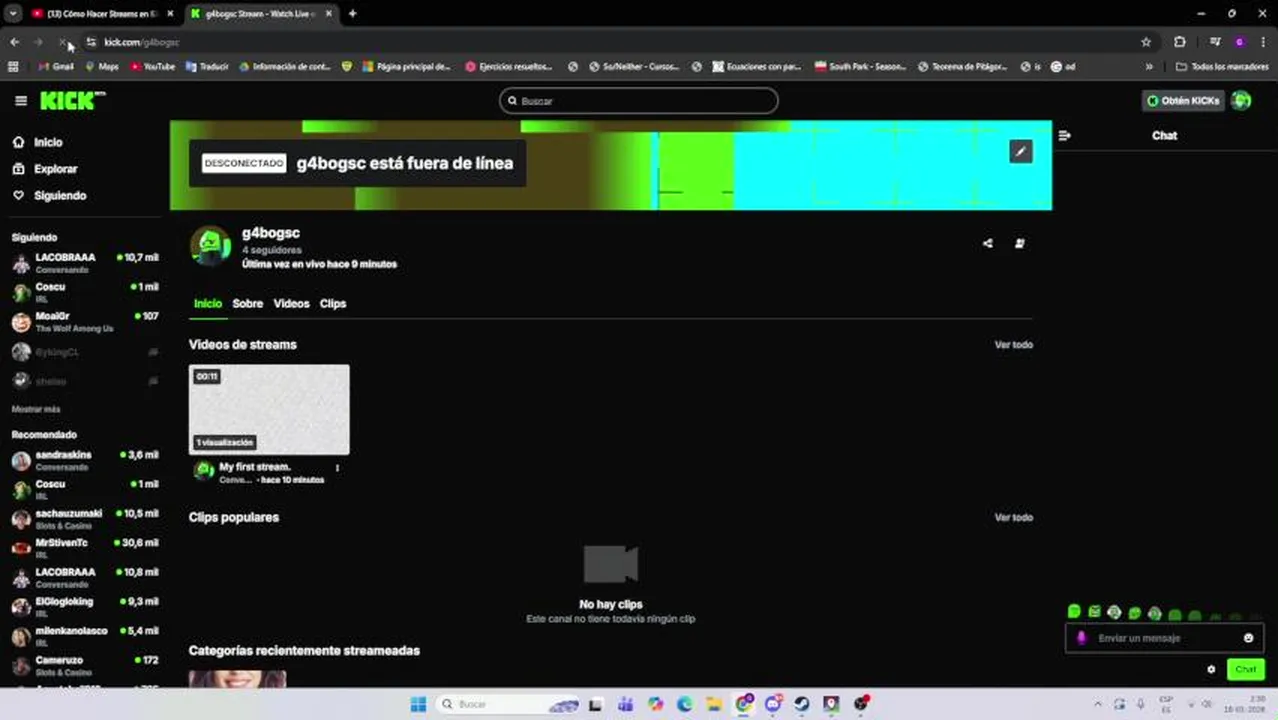Expand the hidden bookmarks chevron
This screenshot has width=1278, height=720.
1149,67
